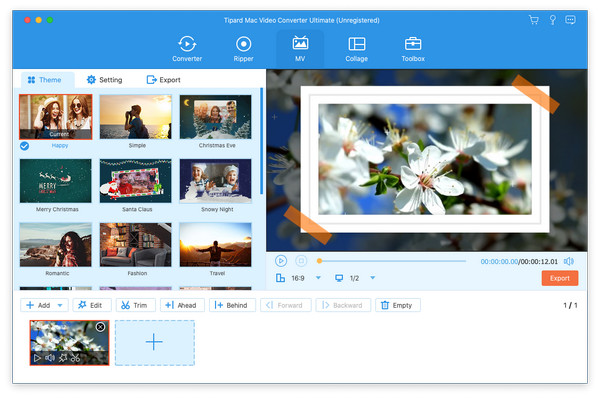Play the preview video
600x398 pixels.
(281, 261)
